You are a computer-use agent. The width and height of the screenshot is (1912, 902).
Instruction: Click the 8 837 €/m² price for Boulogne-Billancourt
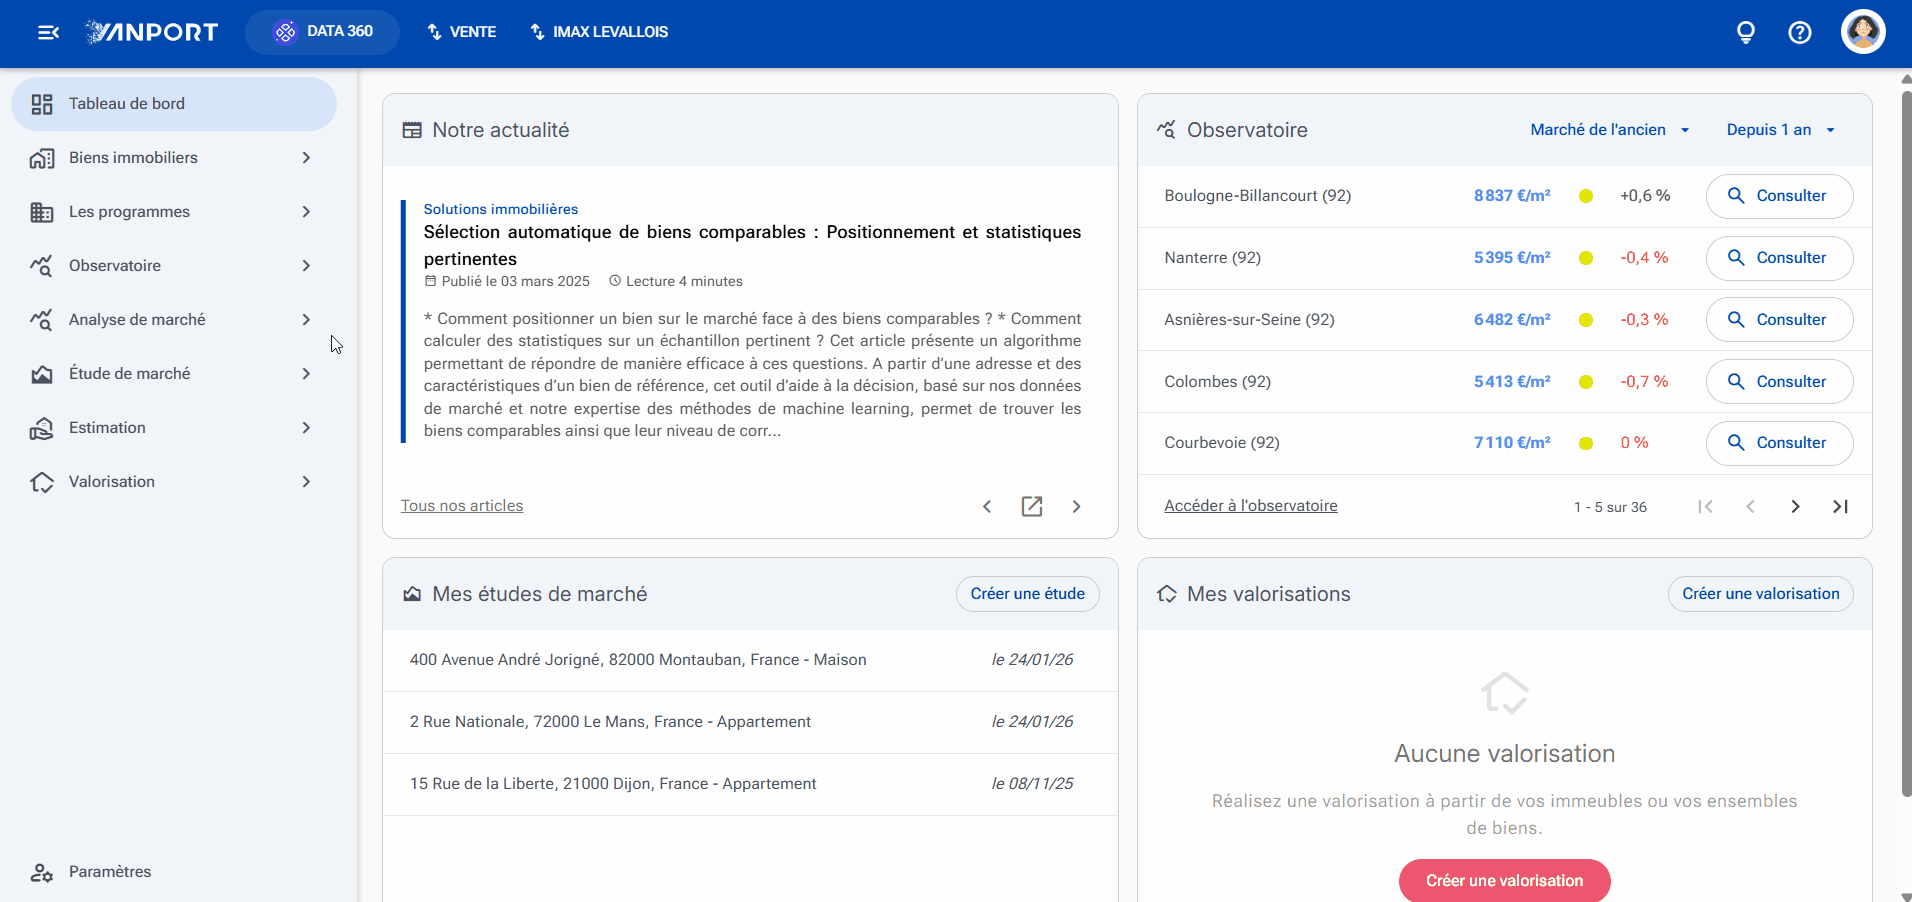coord(1512,196)
